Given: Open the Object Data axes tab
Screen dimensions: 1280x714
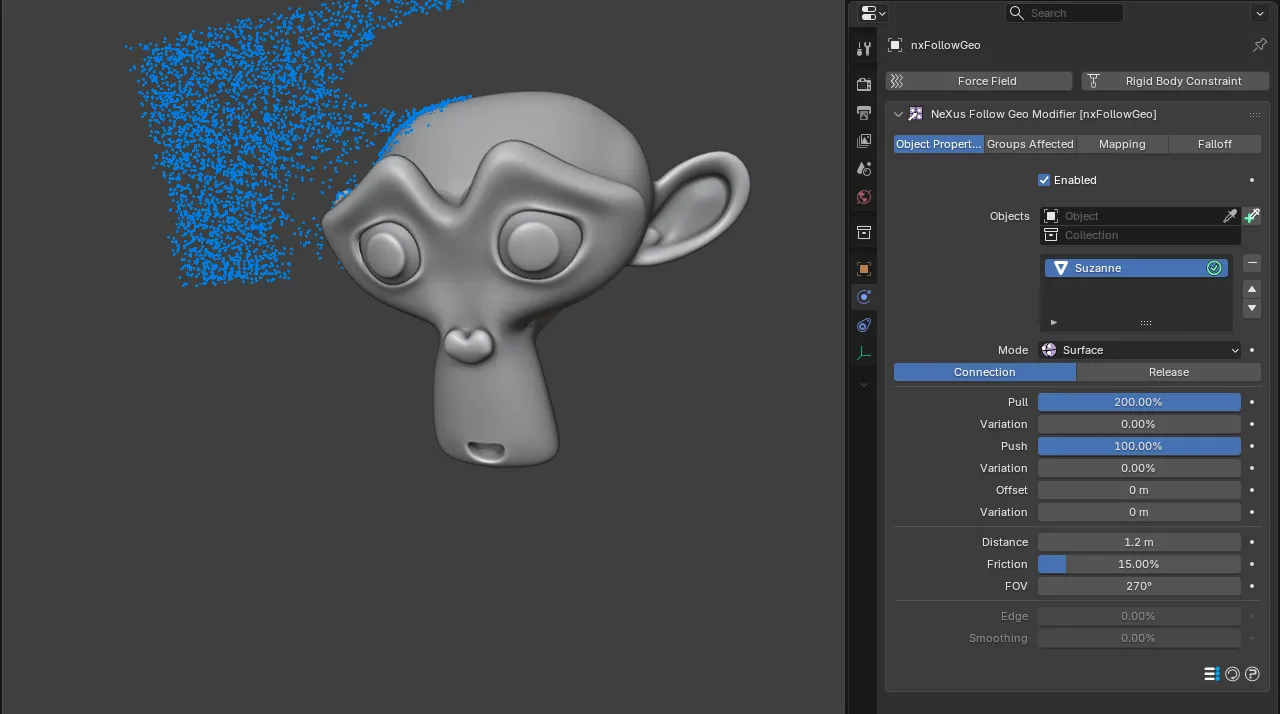Looking at the screenshot, I should point(864,353).
